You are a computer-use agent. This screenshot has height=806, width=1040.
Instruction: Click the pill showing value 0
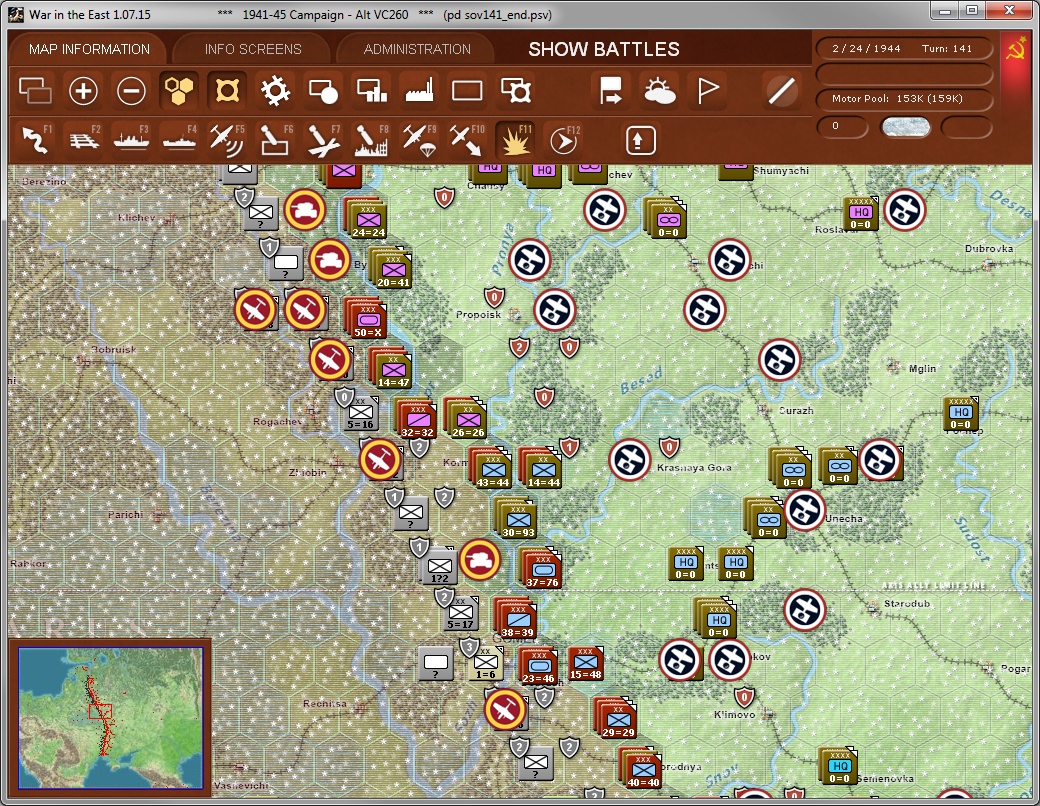pos(842,127)
